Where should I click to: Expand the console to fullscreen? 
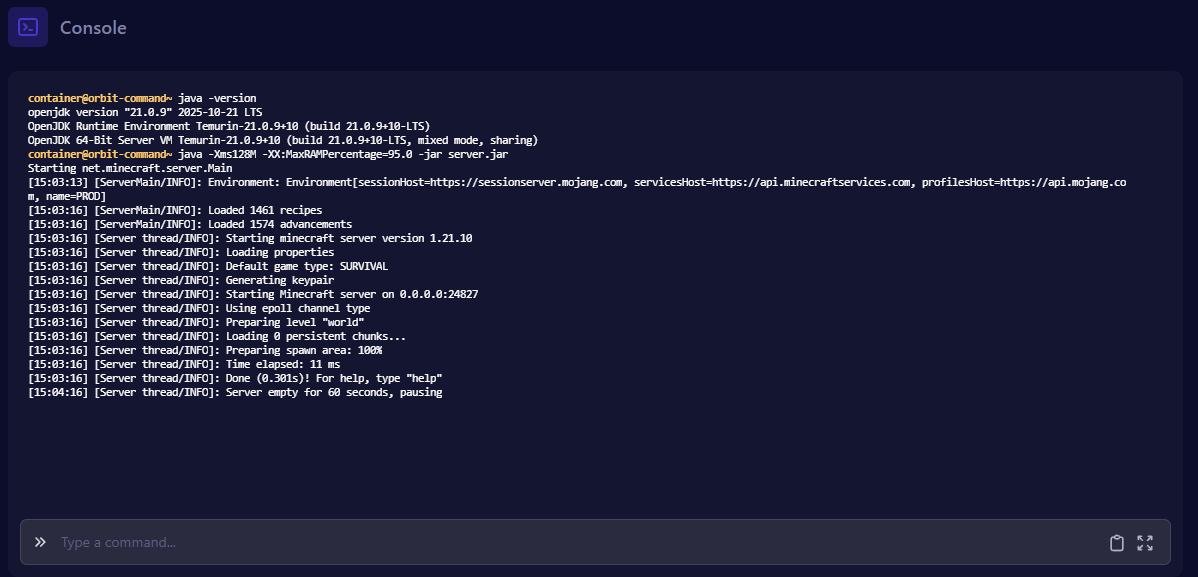1145,543
